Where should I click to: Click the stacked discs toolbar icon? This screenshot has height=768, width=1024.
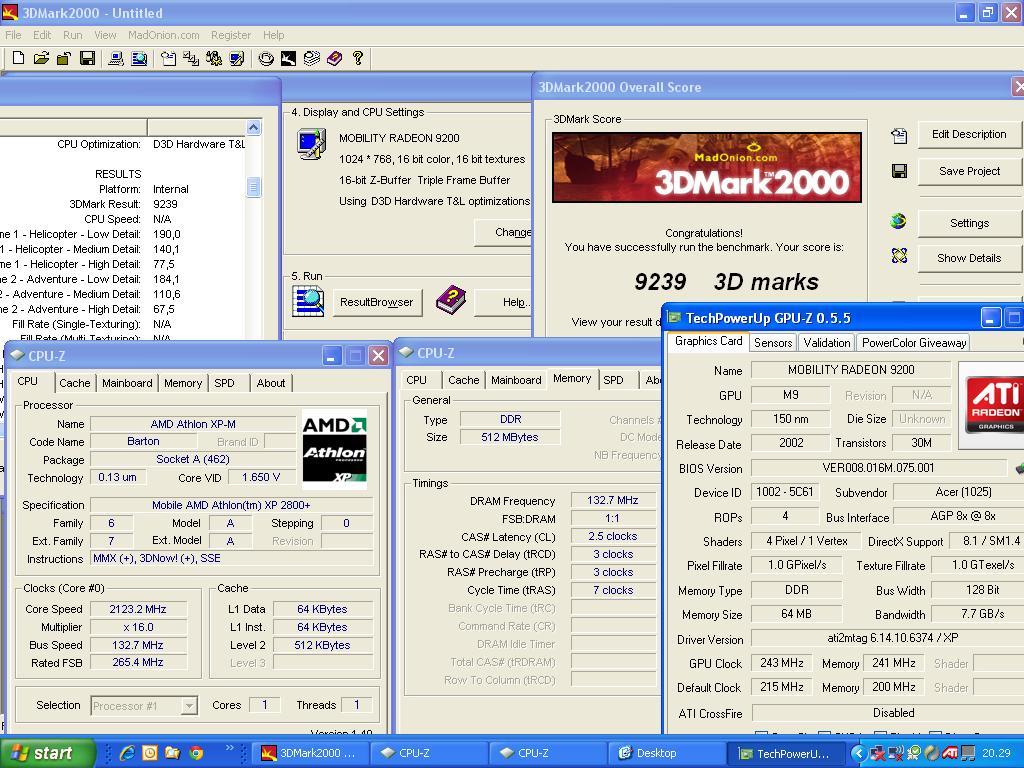click(x=312, y=58)
